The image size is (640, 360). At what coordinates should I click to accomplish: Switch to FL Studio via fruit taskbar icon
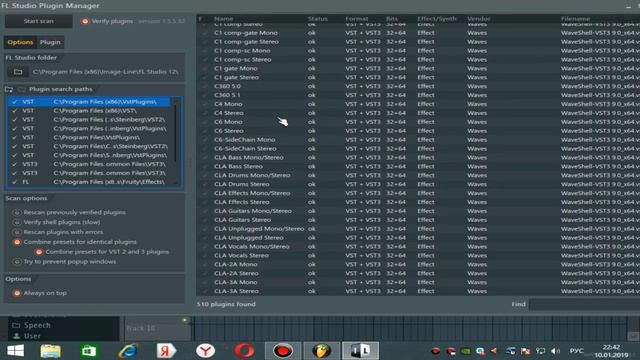tap(321, 351)
